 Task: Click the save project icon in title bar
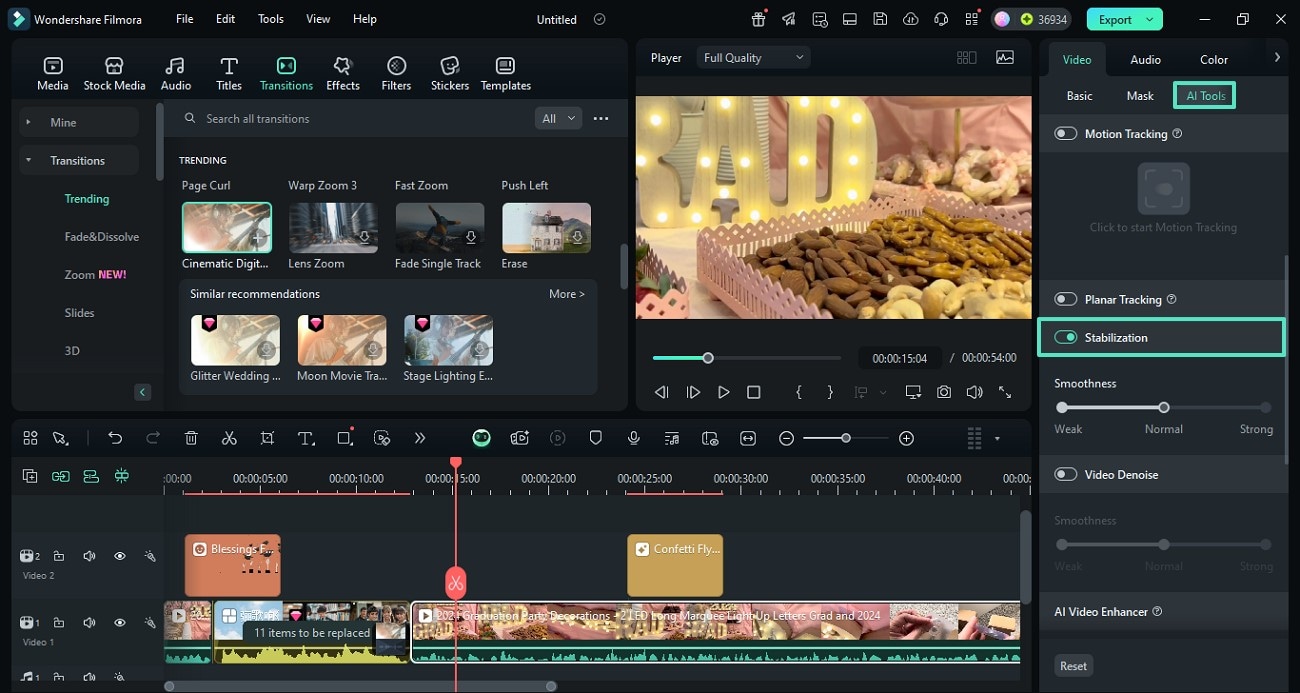[x=879, y=19]
